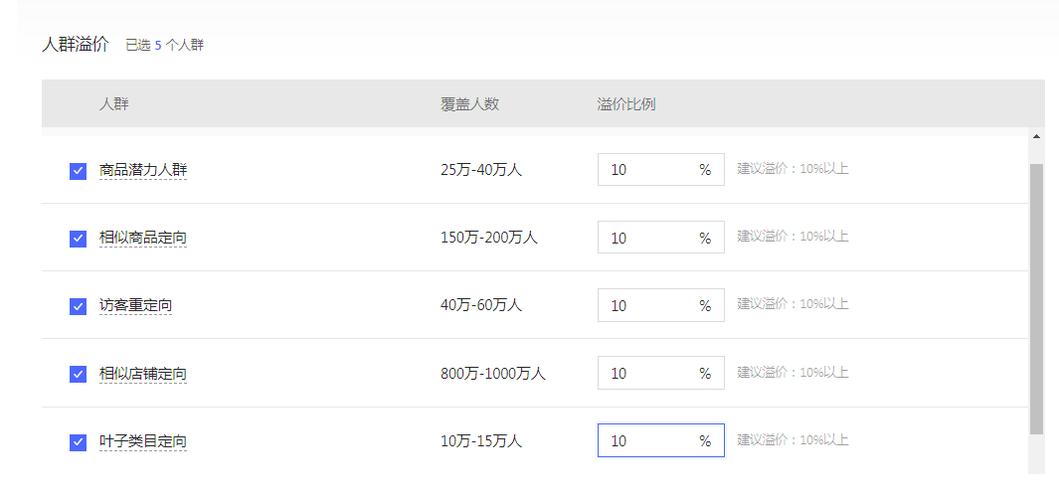1059x500 pixels.
Task: Click the 相似商品定向 premium percentage field
Action: pos(661,237)
